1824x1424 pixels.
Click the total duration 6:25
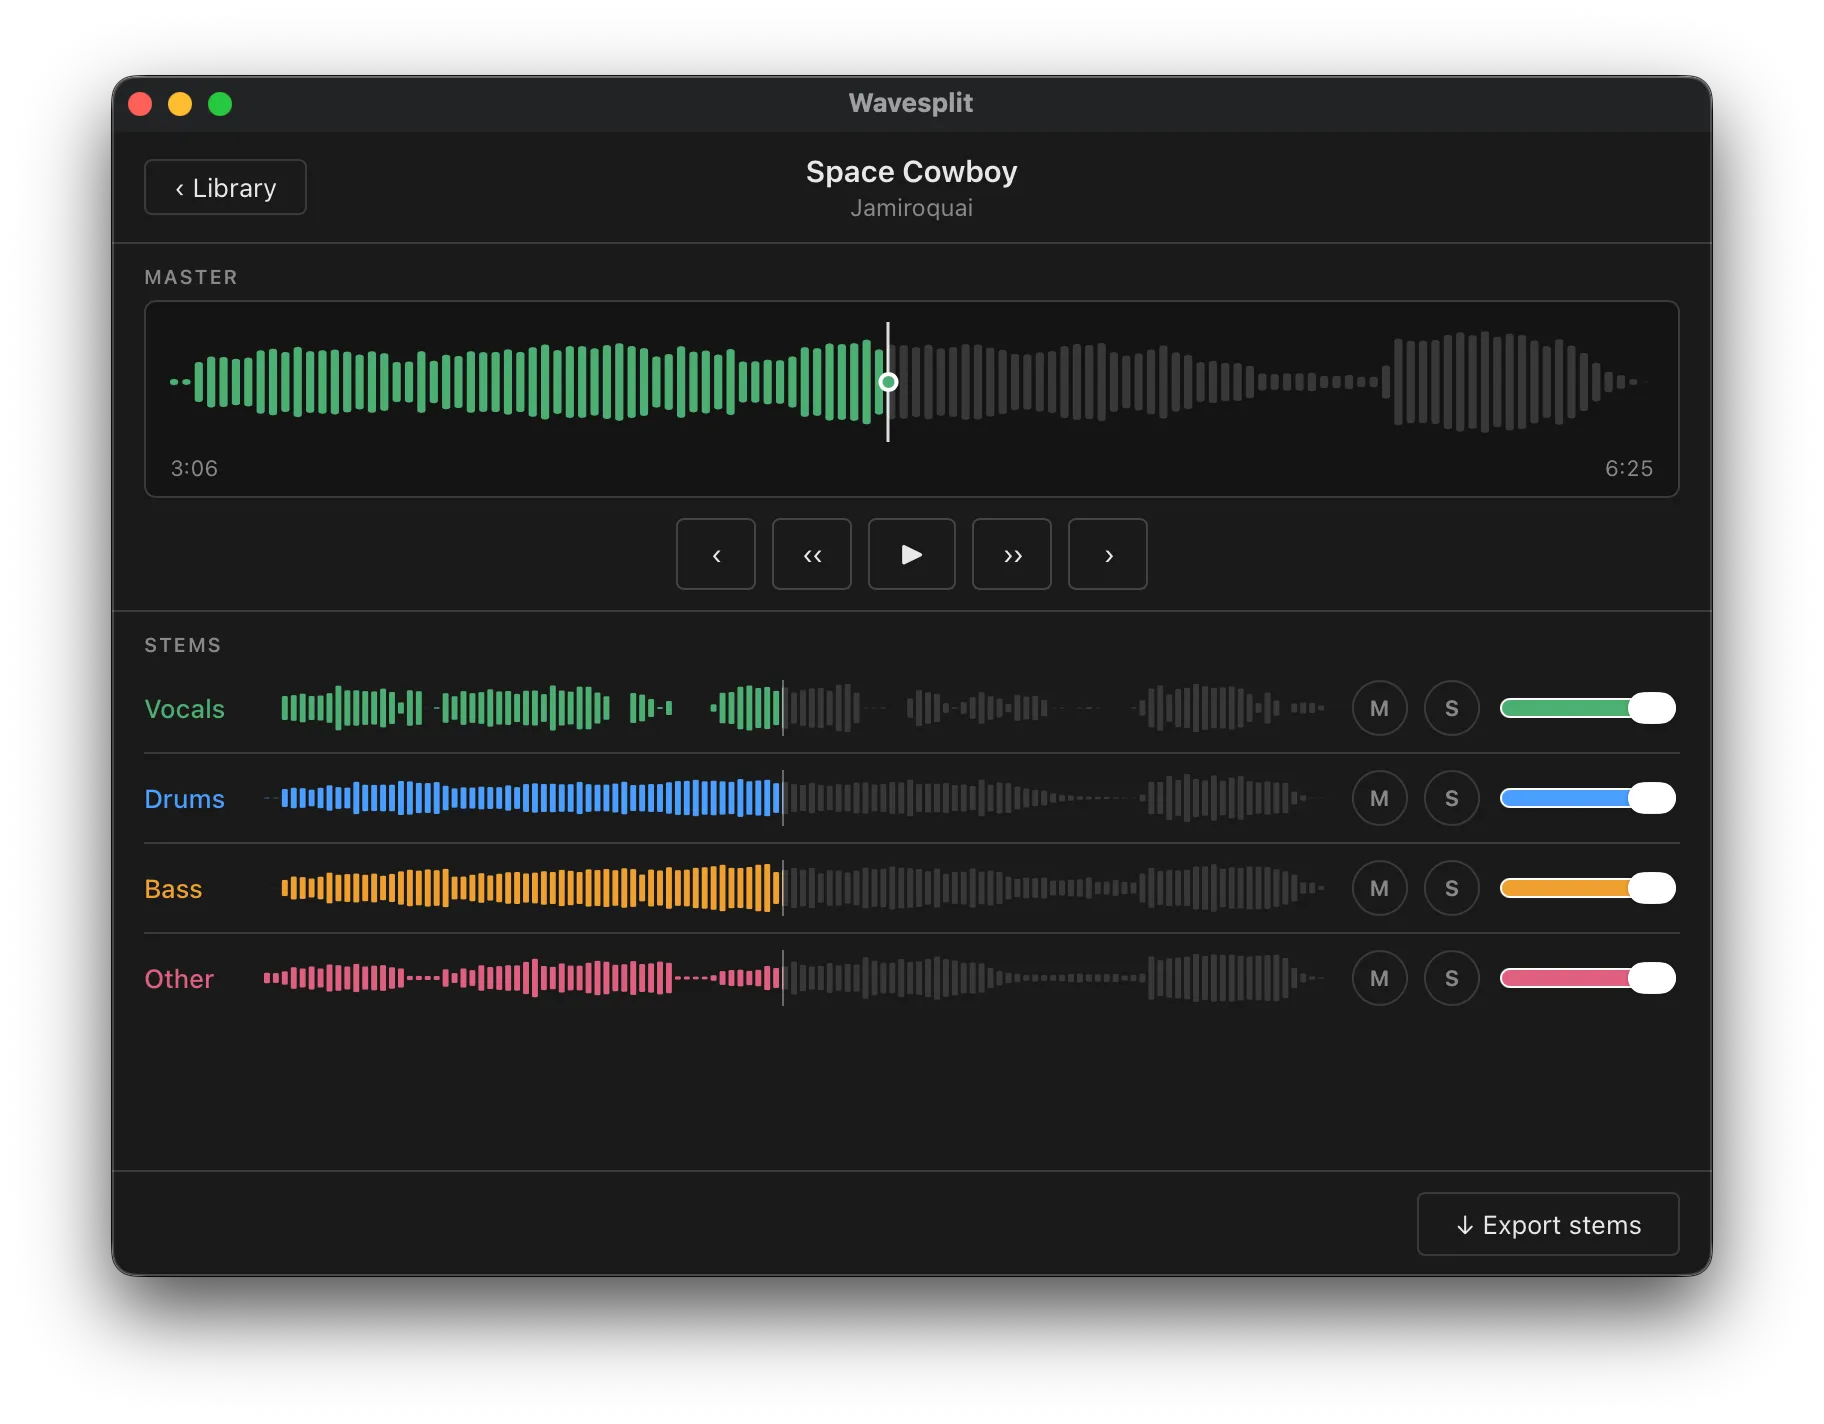point(1628,468)
